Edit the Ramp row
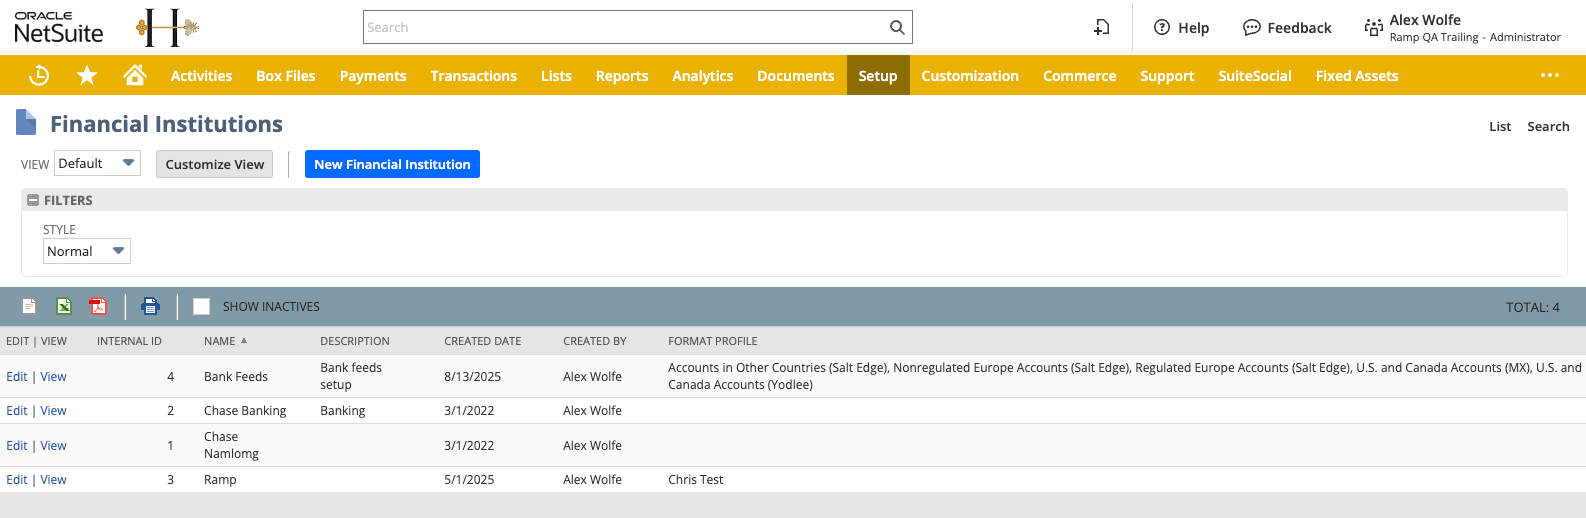 pyautogui.click(x=17, y=480)
